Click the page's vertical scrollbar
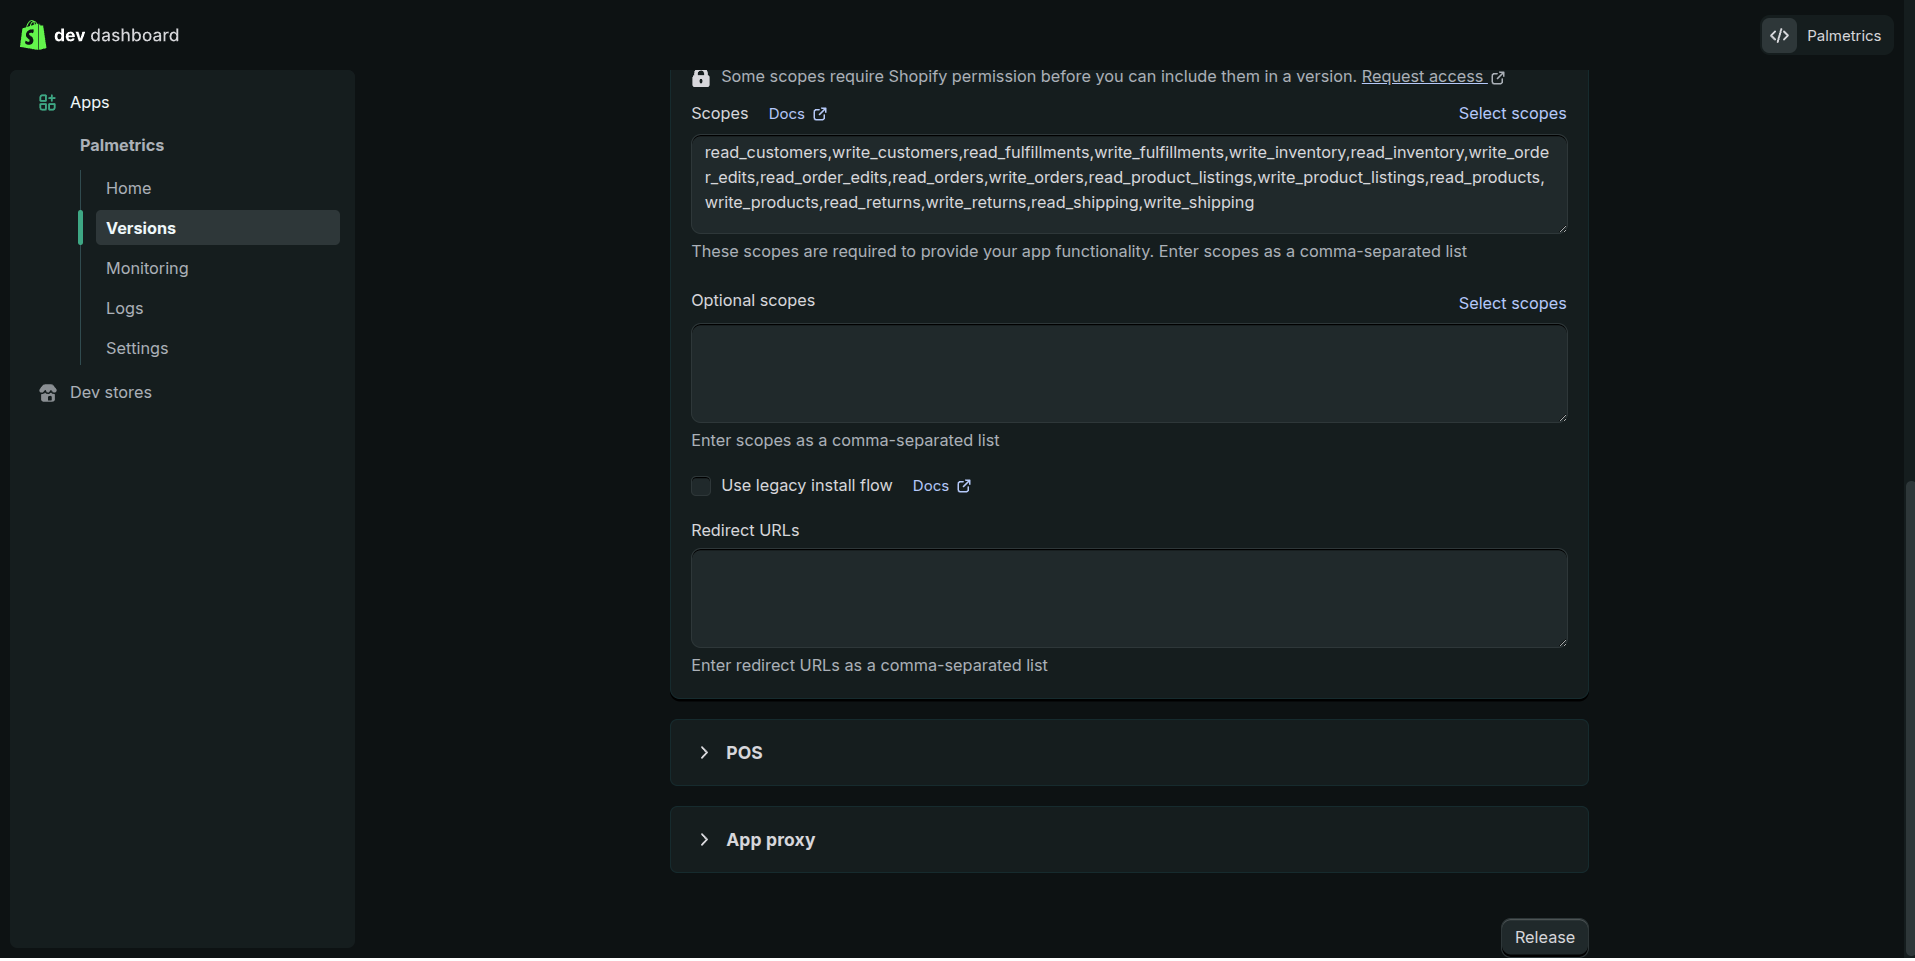Image resolution: width=1915 pixels, height=961 pixels. click(x=1909, y=700)
